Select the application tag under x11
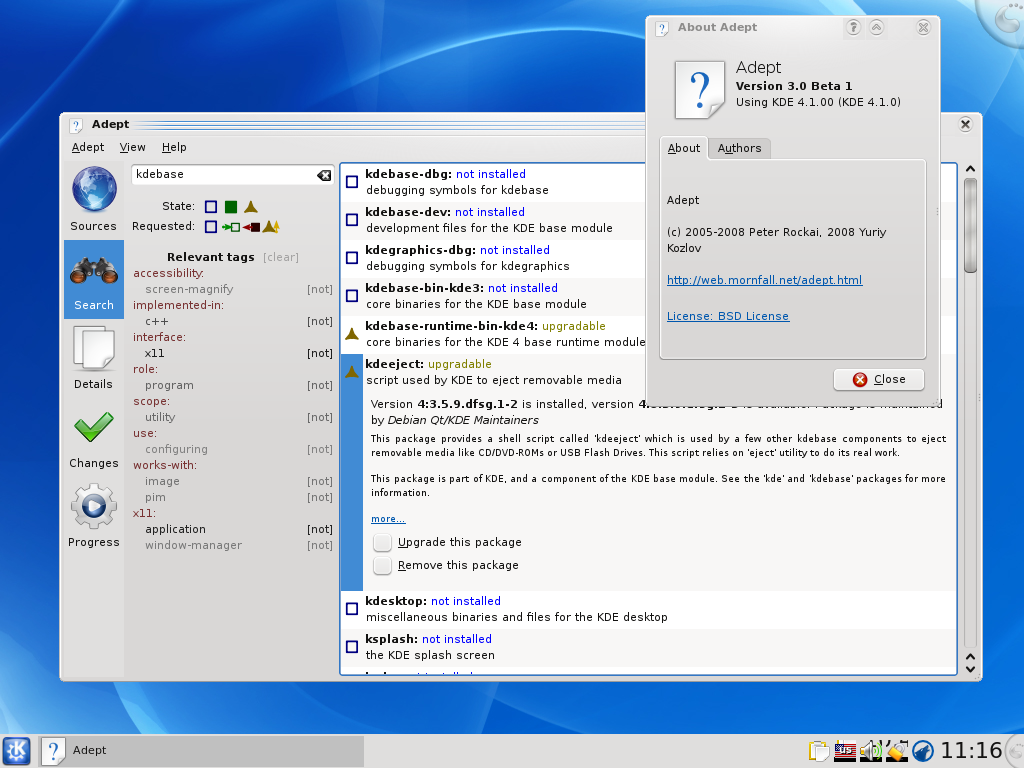Image resolution: width=1024 pixels, height=768 pixels. point(175,530)
